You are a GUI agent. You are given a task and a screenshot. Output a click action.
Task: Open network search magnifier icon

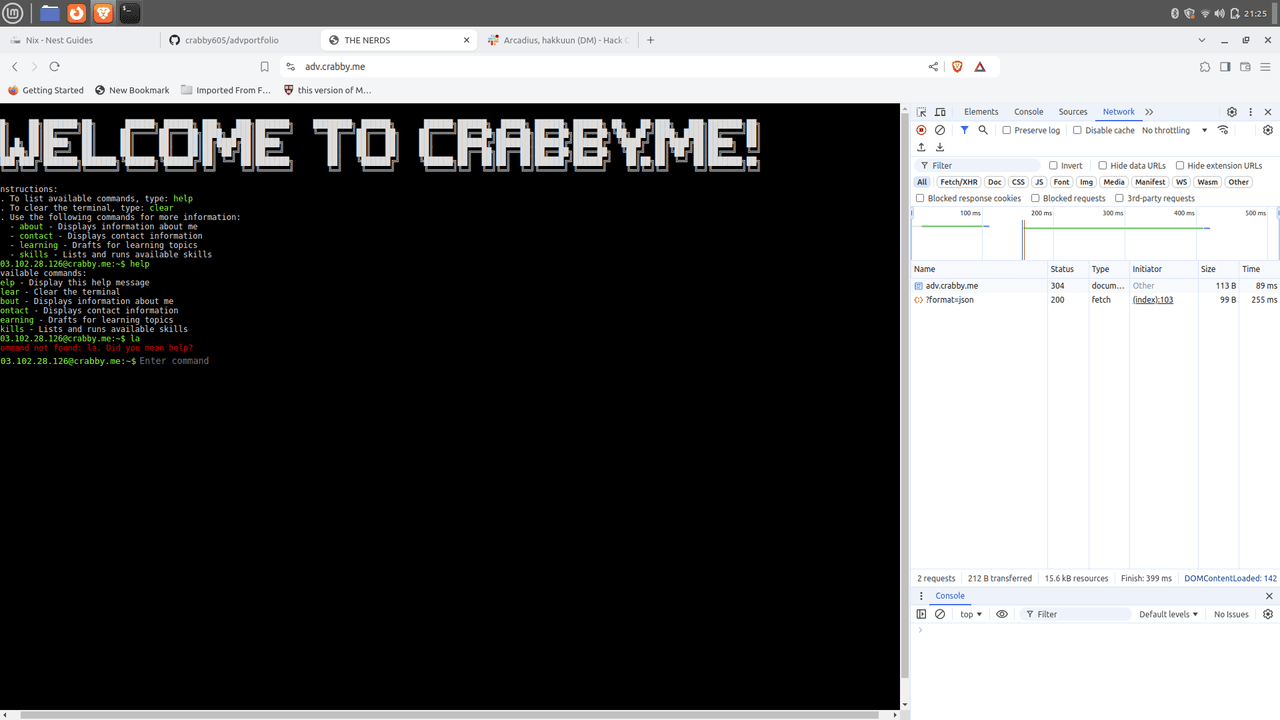pyautogui.click(x=983, y=130)
